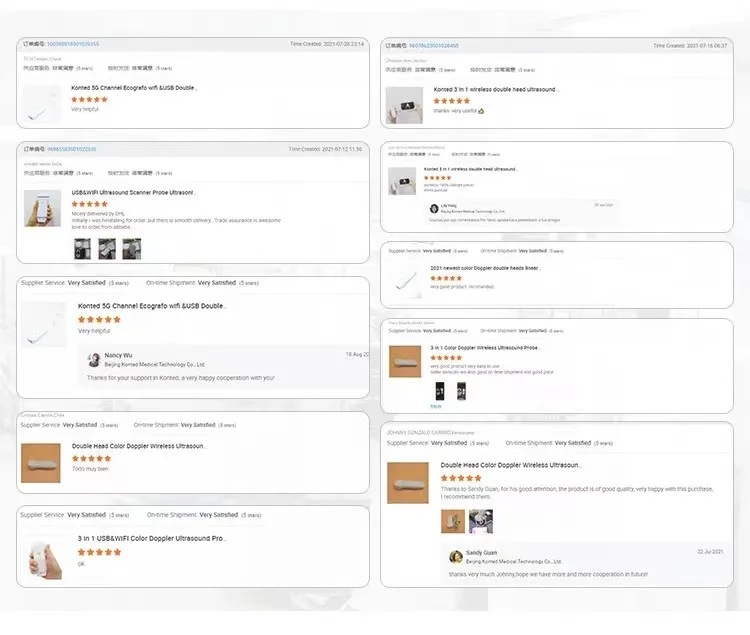This screenshot has width=750, height=635.
Task: Open third photo in USB&WIFI Scanner Probe review
Action: [131, 248]
